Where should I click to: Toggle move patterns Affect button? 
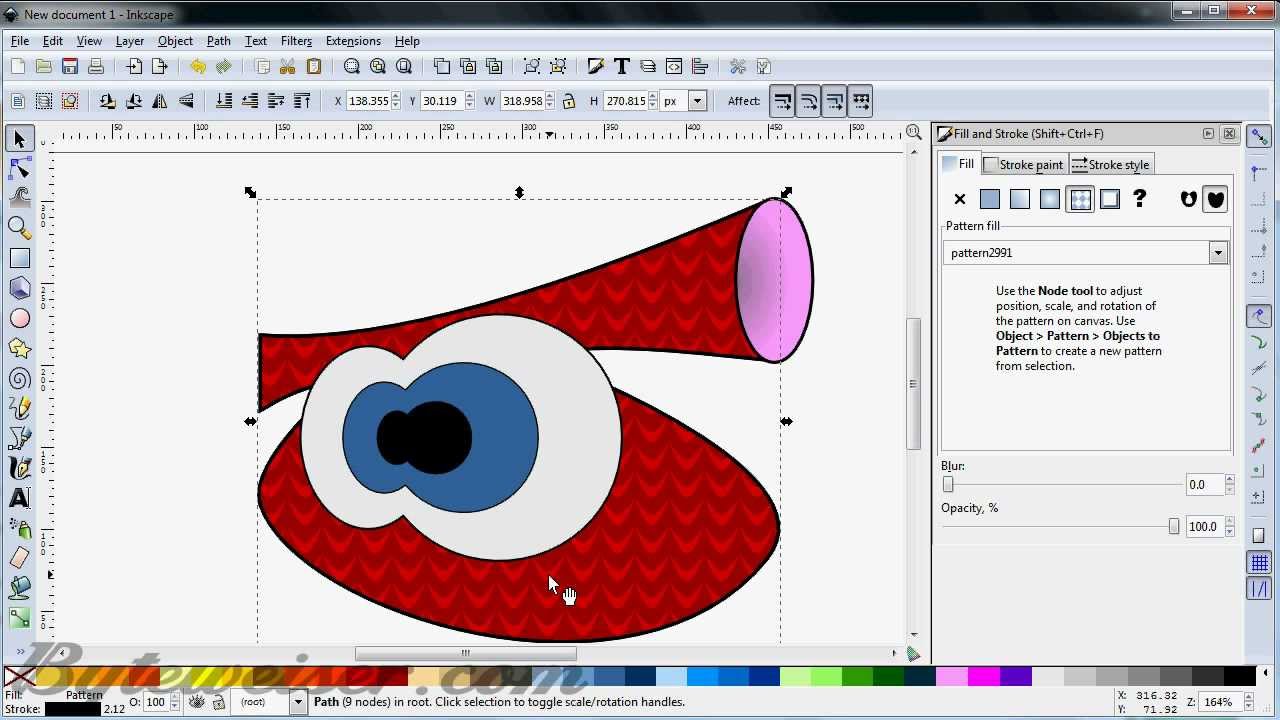(x=860, y=101)
